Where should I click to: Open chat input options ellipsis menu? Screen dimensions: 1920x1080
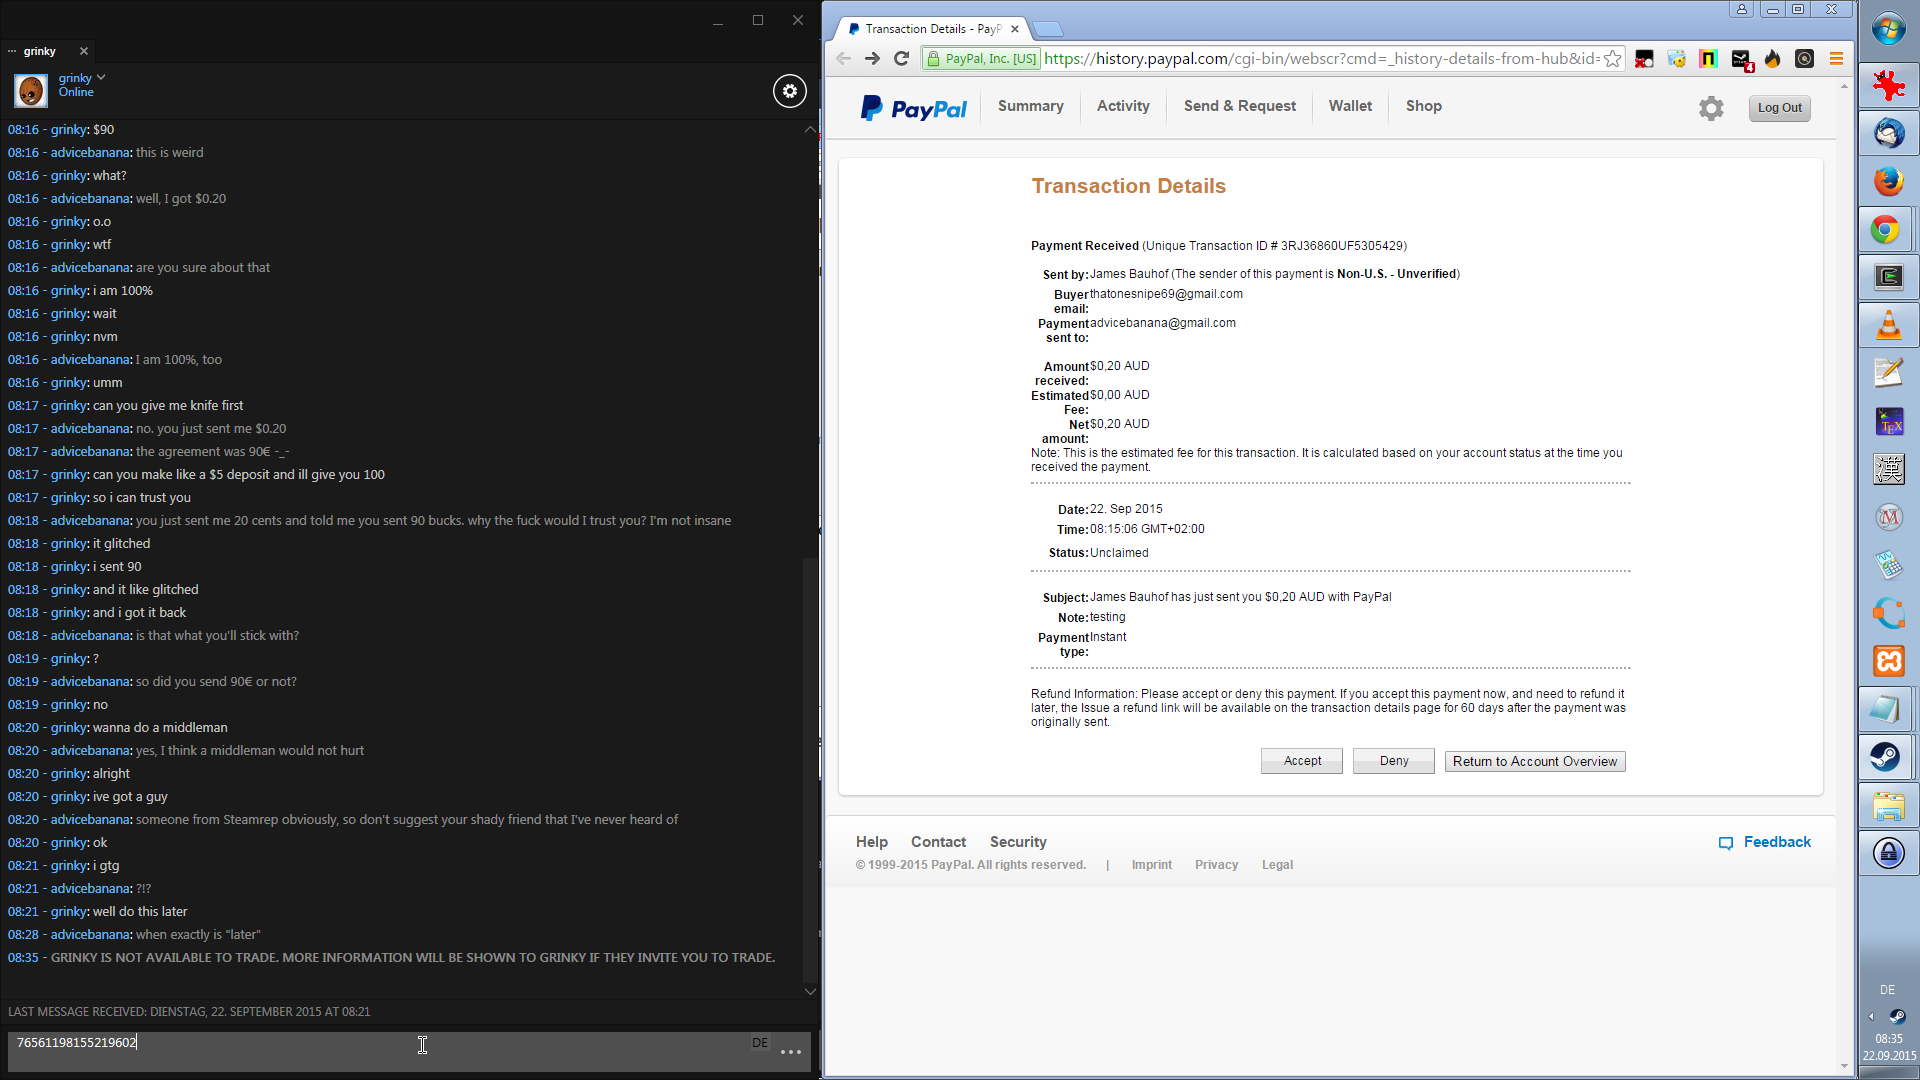pos(790,1052)
